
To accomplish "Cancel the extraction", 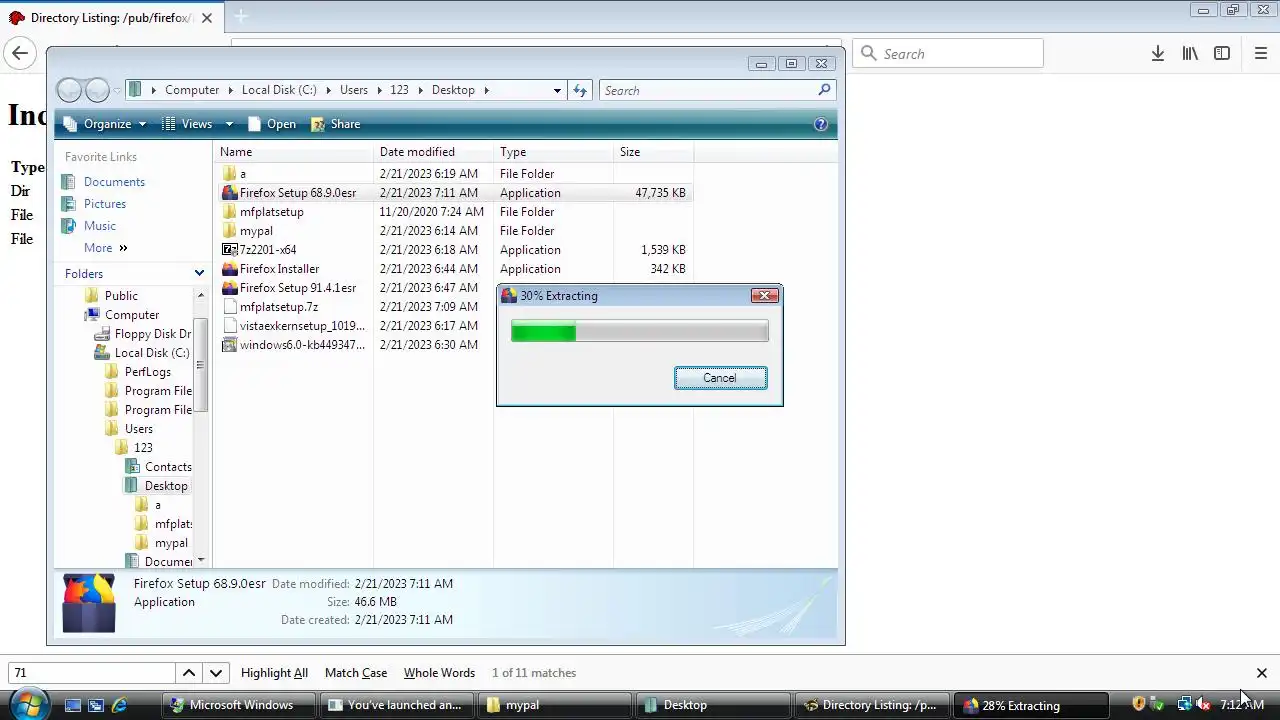I will pyautogui.click(x=720, y=378).
